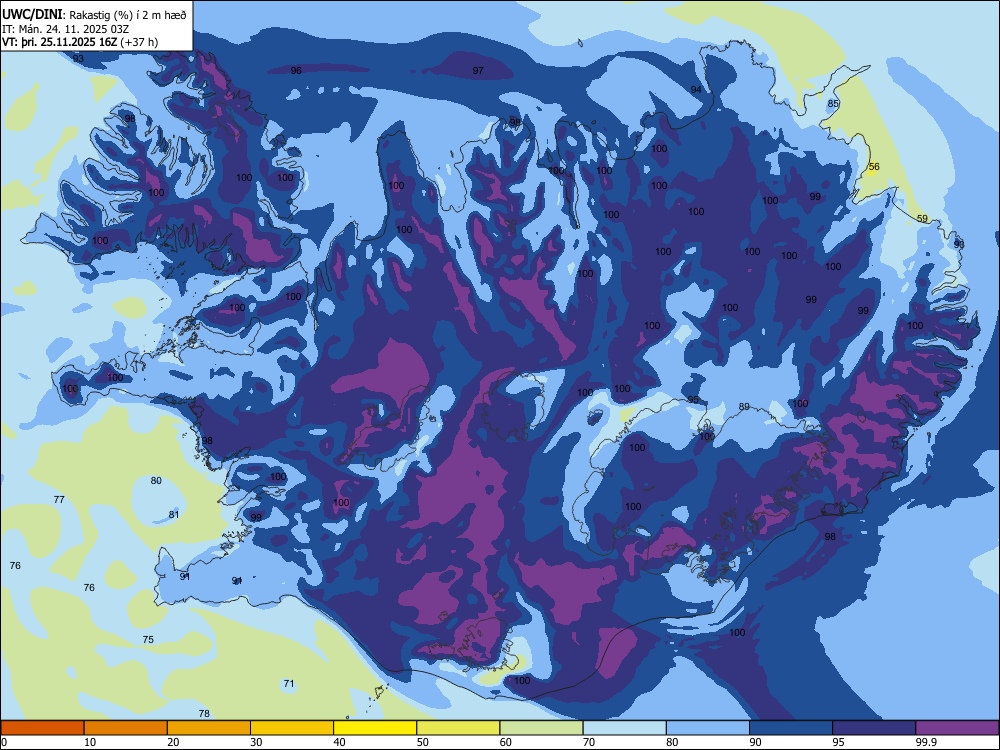Screen dimensions: 1000x750
Task: Click the 71 humidity value offshore southwest
Action: click(x=289, y=684)
